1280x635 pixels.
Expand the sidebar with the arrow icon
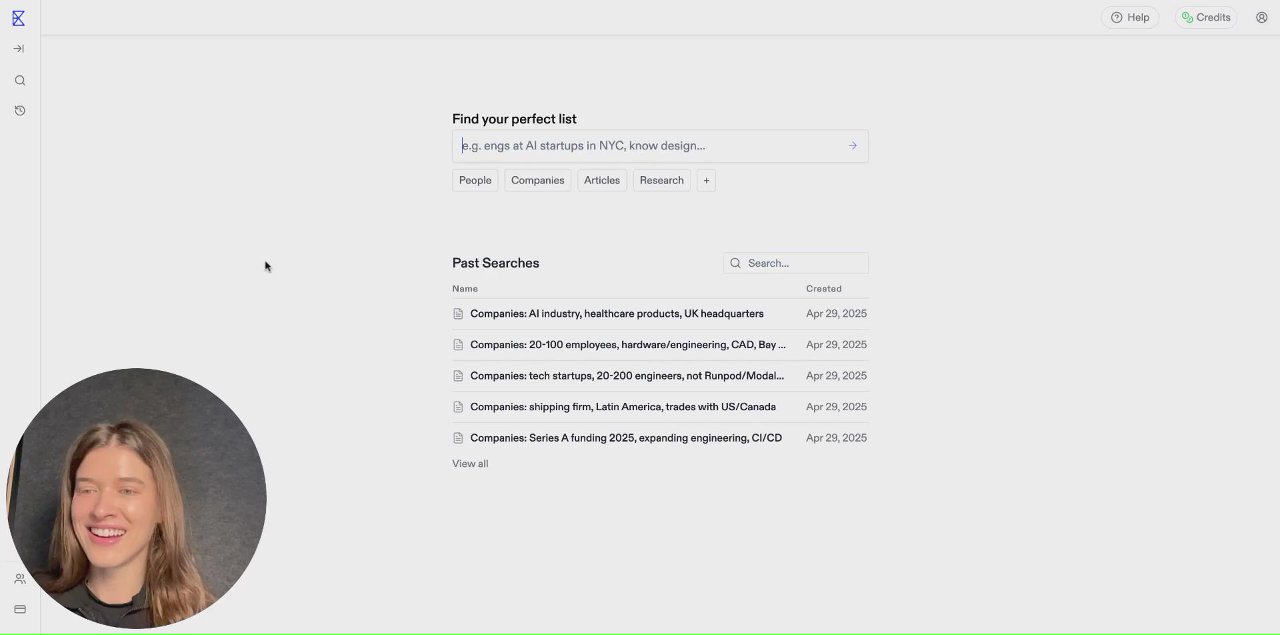[x=19, y=49]
